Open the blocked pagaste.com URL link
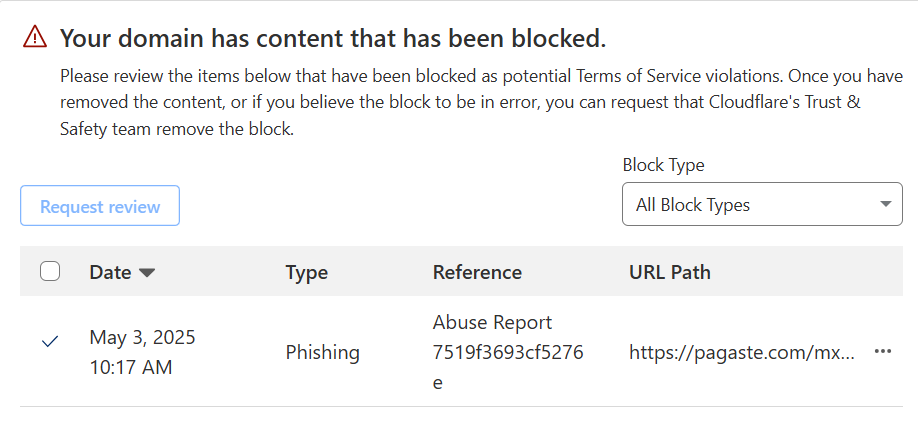Viewport: 918px width, 424px height. tap(743, 352)
